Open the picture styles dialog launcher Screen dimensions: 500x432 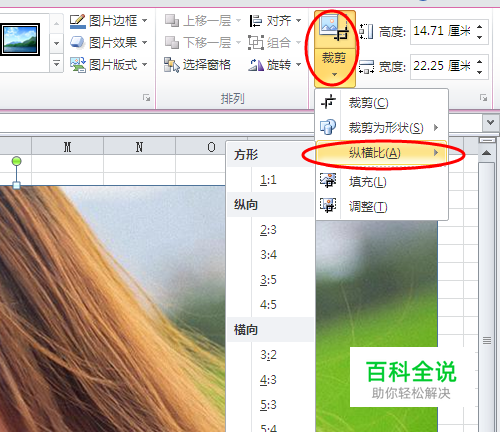point(146,98)
